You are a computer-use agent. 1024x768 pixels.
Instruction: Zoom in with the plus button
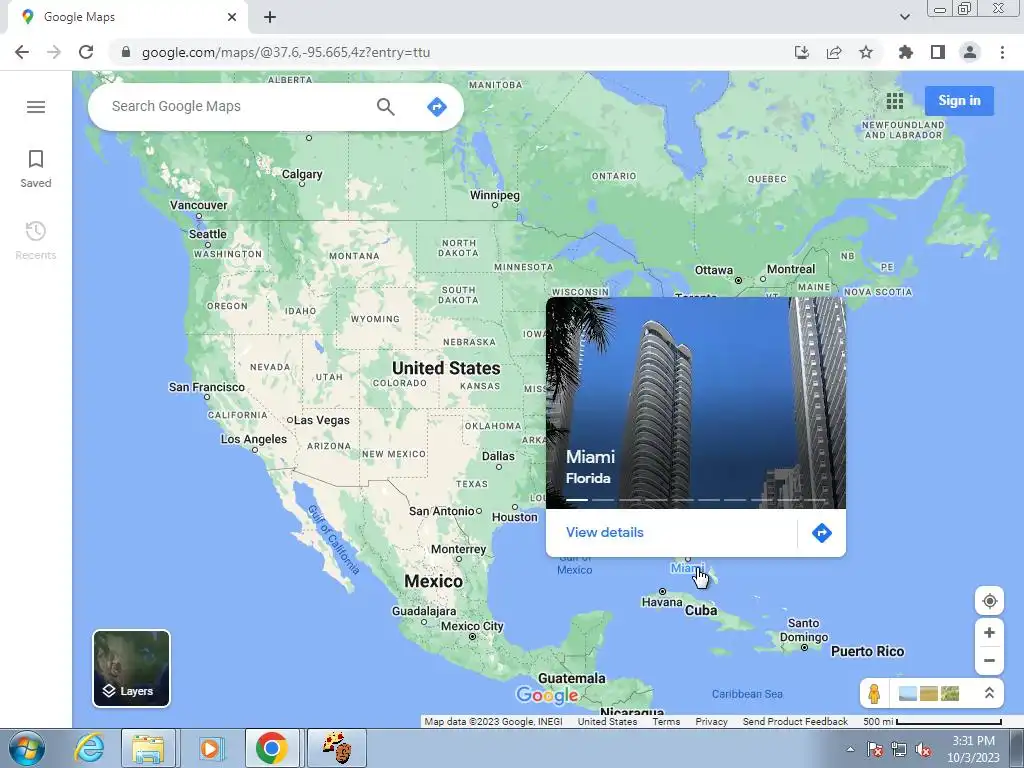point(989,632)
